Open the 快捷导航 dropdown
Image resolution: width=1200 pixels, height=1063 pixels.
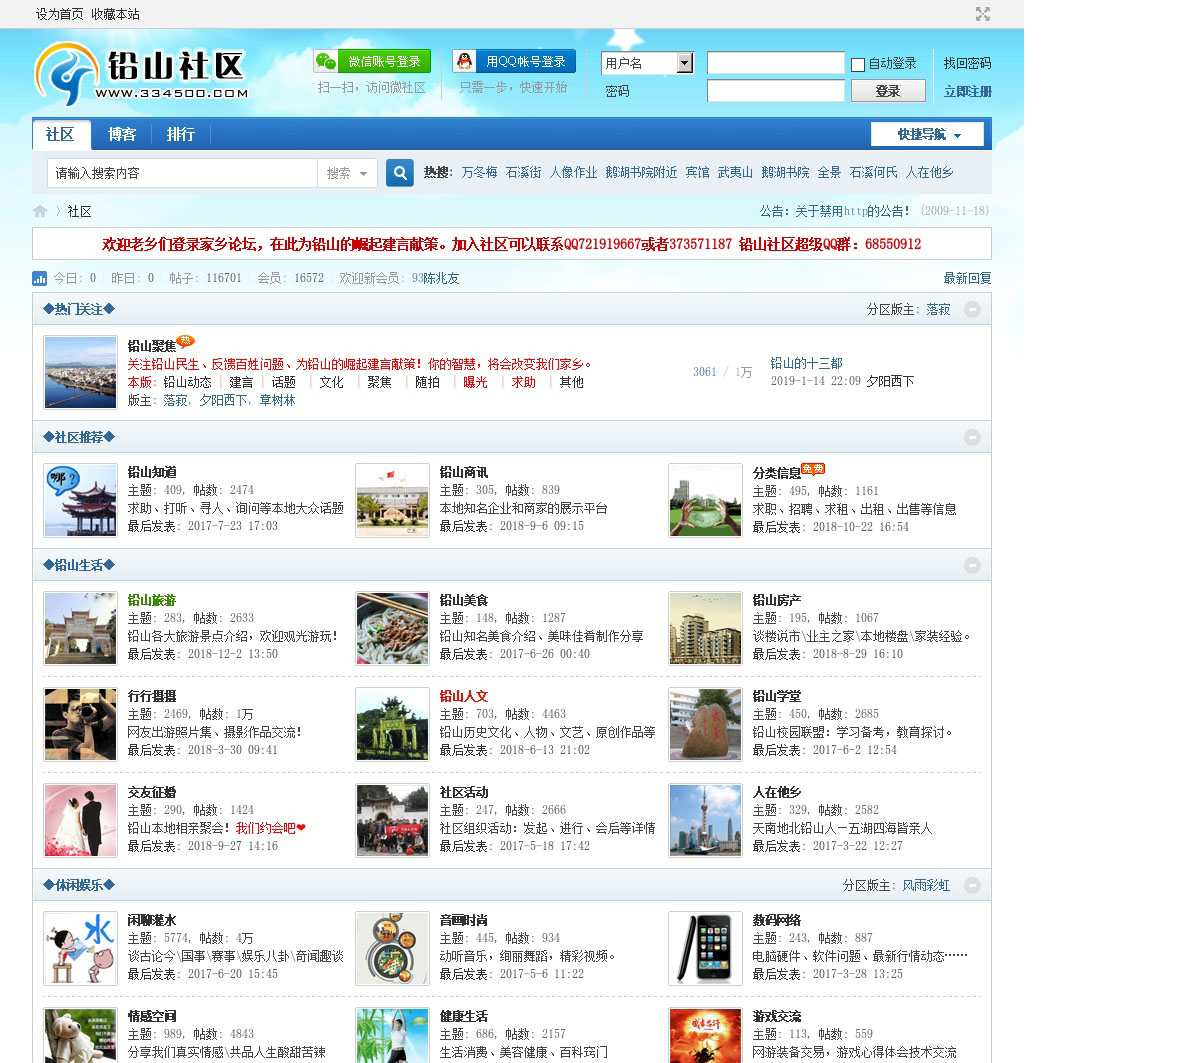[x=927, y=134]
